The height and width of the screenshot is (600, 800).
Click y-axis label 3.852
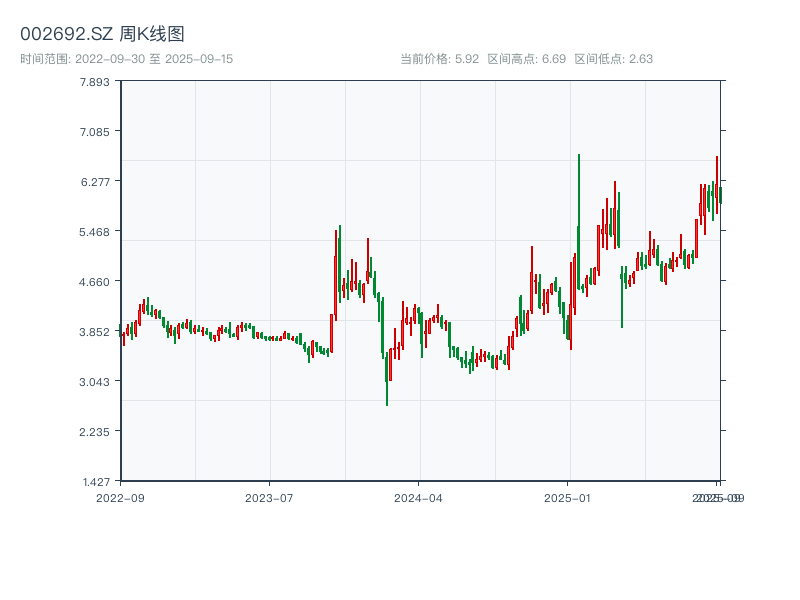94,332
